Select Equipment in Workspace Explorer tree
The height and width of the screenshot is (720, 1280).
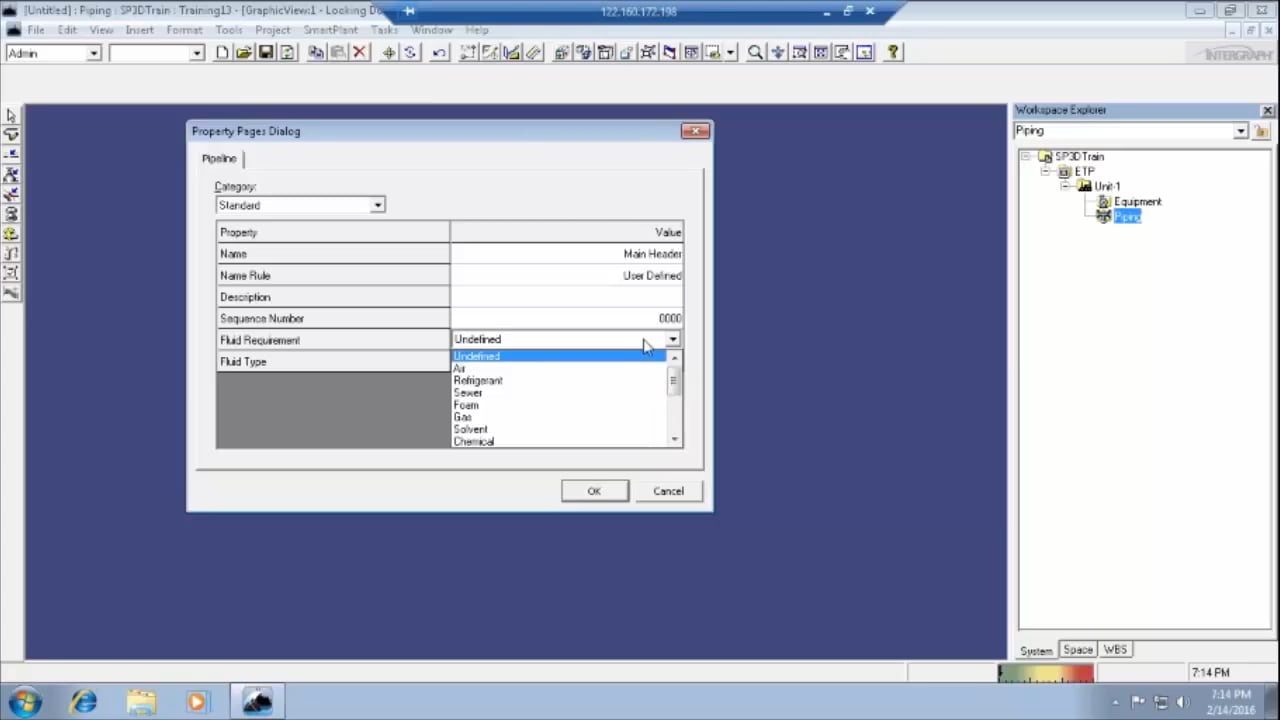click(x=1137, y=202)
